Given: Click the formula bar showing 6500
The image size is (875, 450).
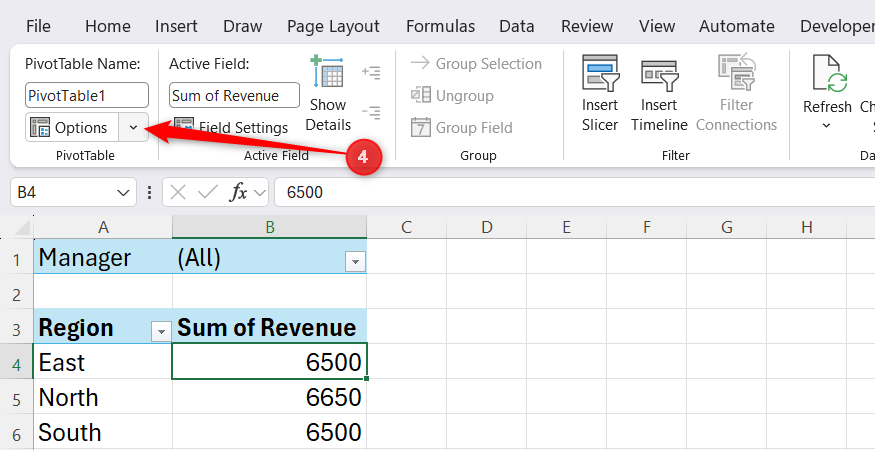Looking at the screenshot, I should coord(574,193).
